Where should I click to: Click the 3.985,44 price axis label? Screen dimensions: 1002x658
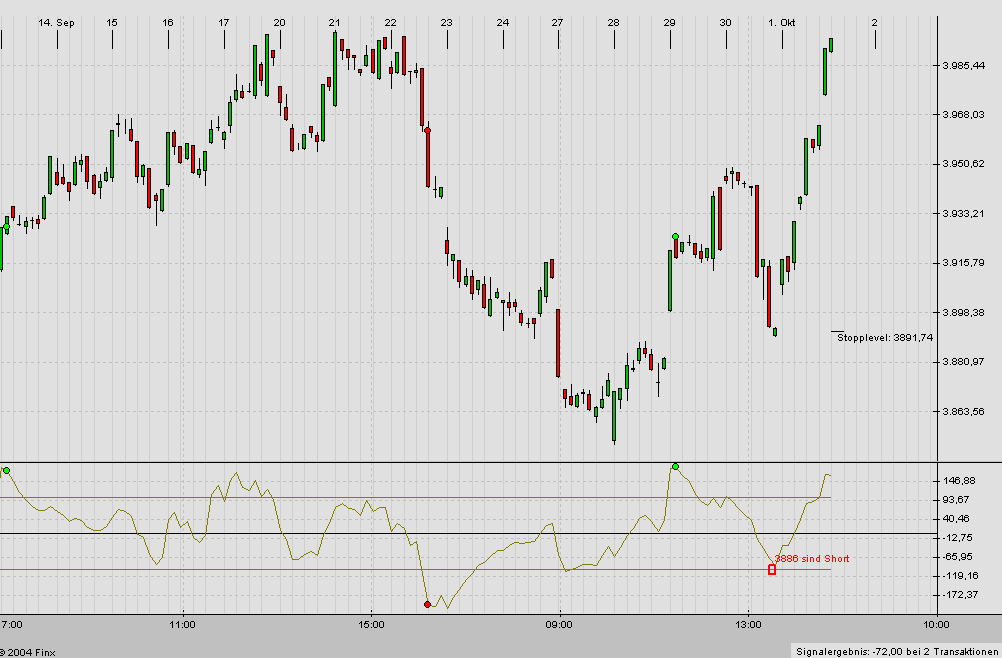click(963, 65)
